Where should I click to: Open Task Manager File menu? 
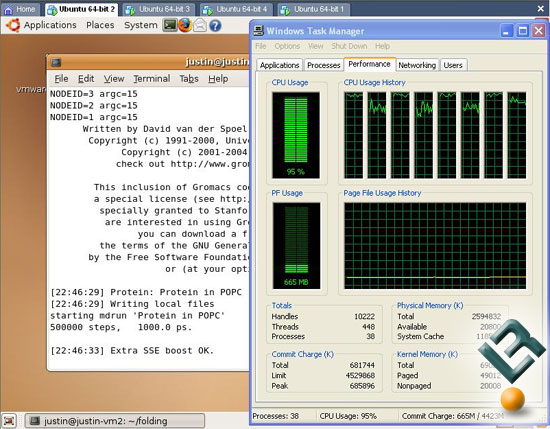[261, 46]
